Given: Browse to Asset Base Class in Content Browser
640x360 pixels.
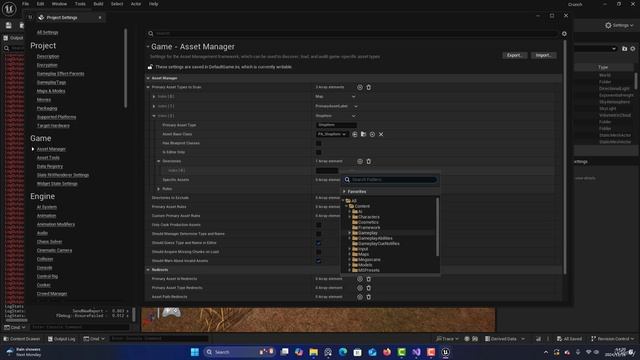Looking at the screenshot, I should (363, 134).
